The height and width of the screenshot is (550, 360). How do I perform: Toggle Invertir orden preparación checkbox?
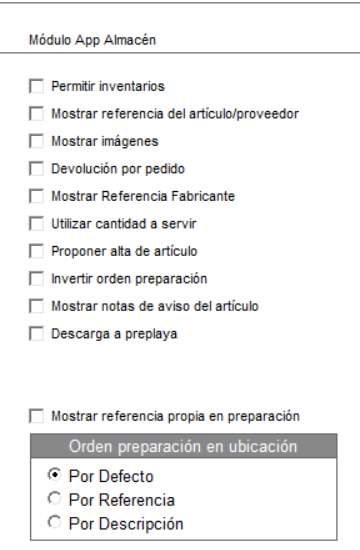36,279
